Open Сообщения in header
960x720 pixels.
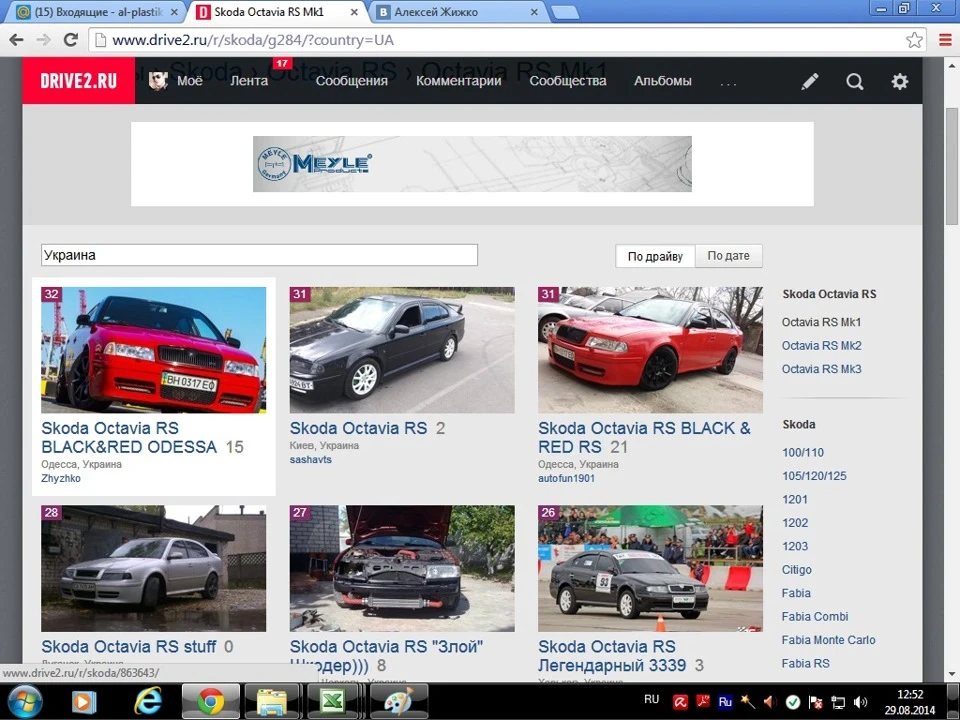(351, 81)
